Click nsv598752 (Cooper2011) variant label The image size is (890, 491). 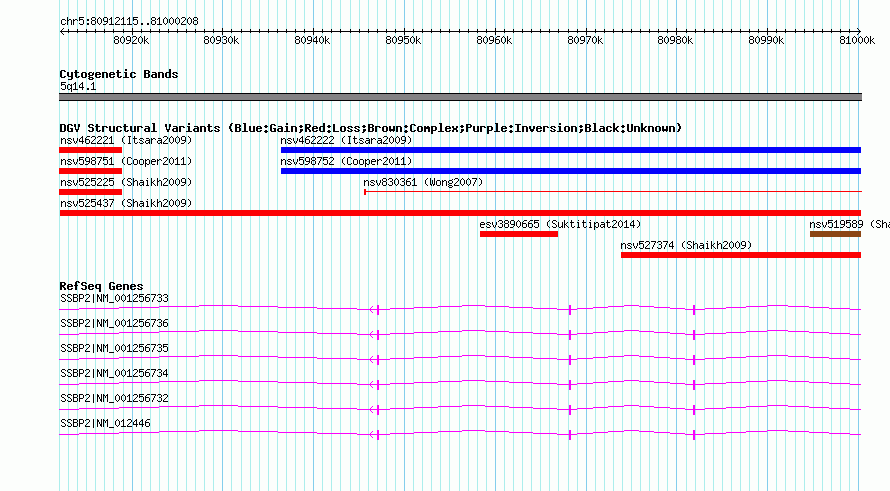coord(346,161)
